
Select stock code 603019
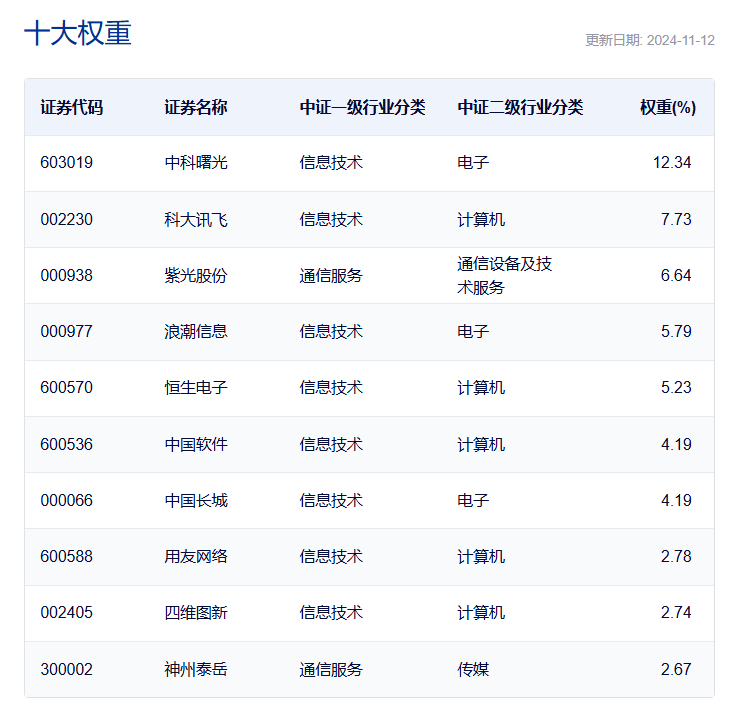(67, 162)
